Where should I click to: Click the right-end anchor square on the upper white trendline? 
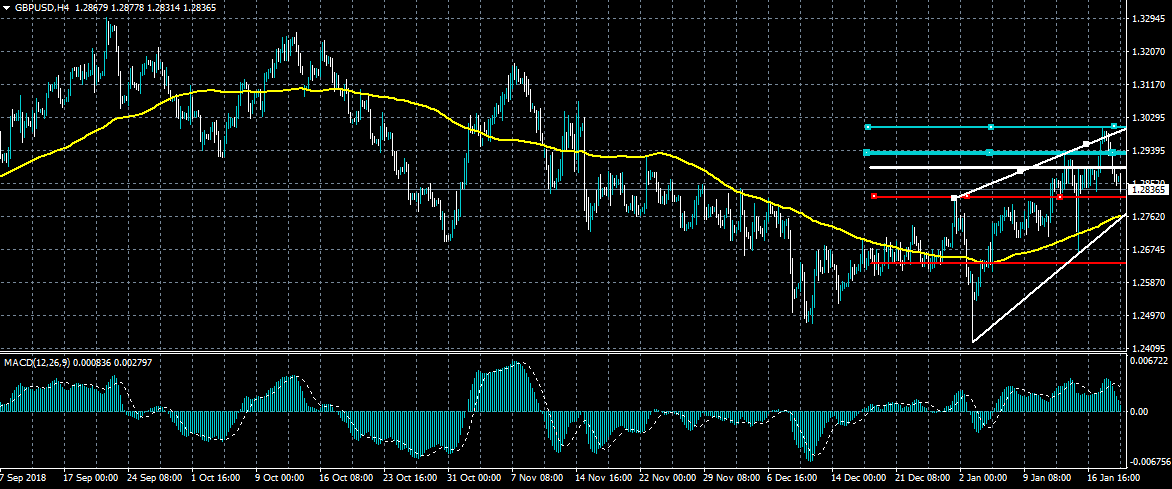point(1086,145)
